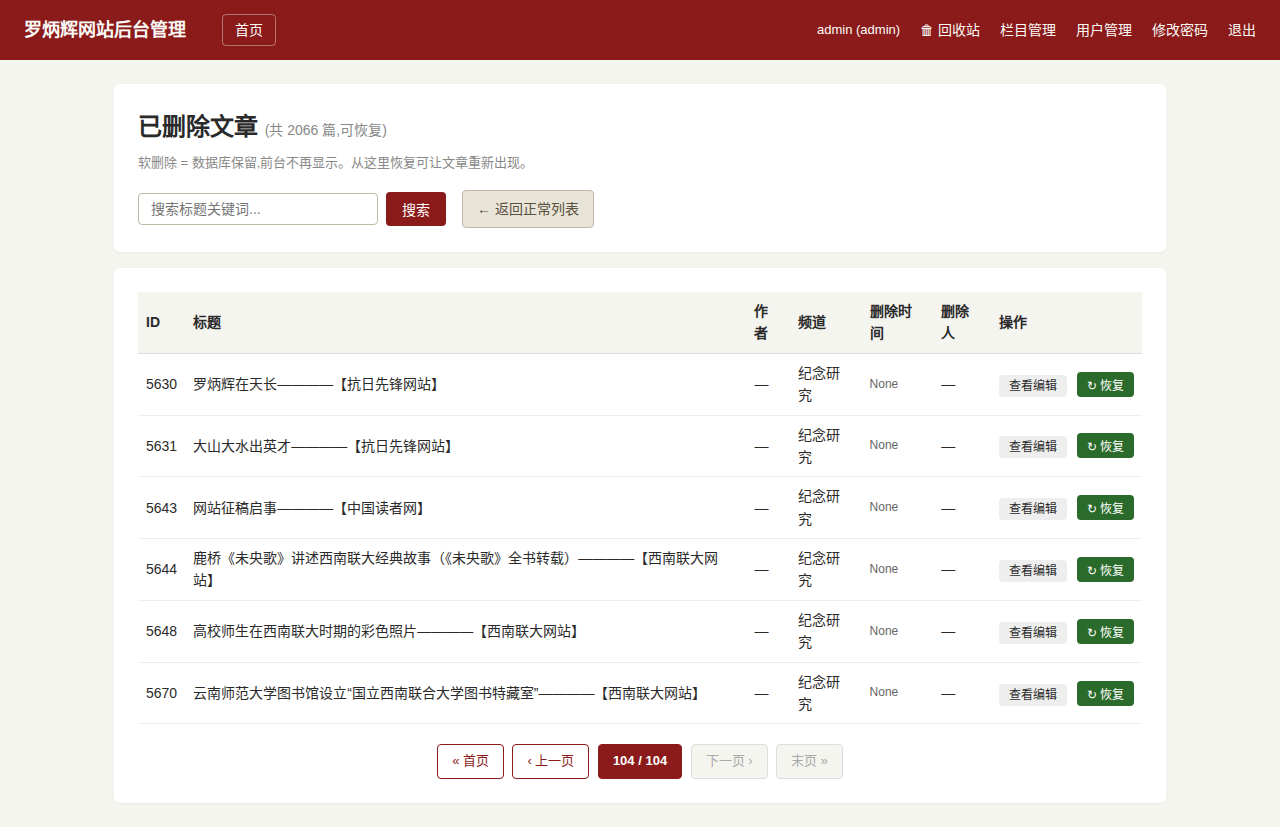Click title 罗炳辉在天长 article row
The height and width of the screenshot is (827, 1280).
click(x=317, y=384)
